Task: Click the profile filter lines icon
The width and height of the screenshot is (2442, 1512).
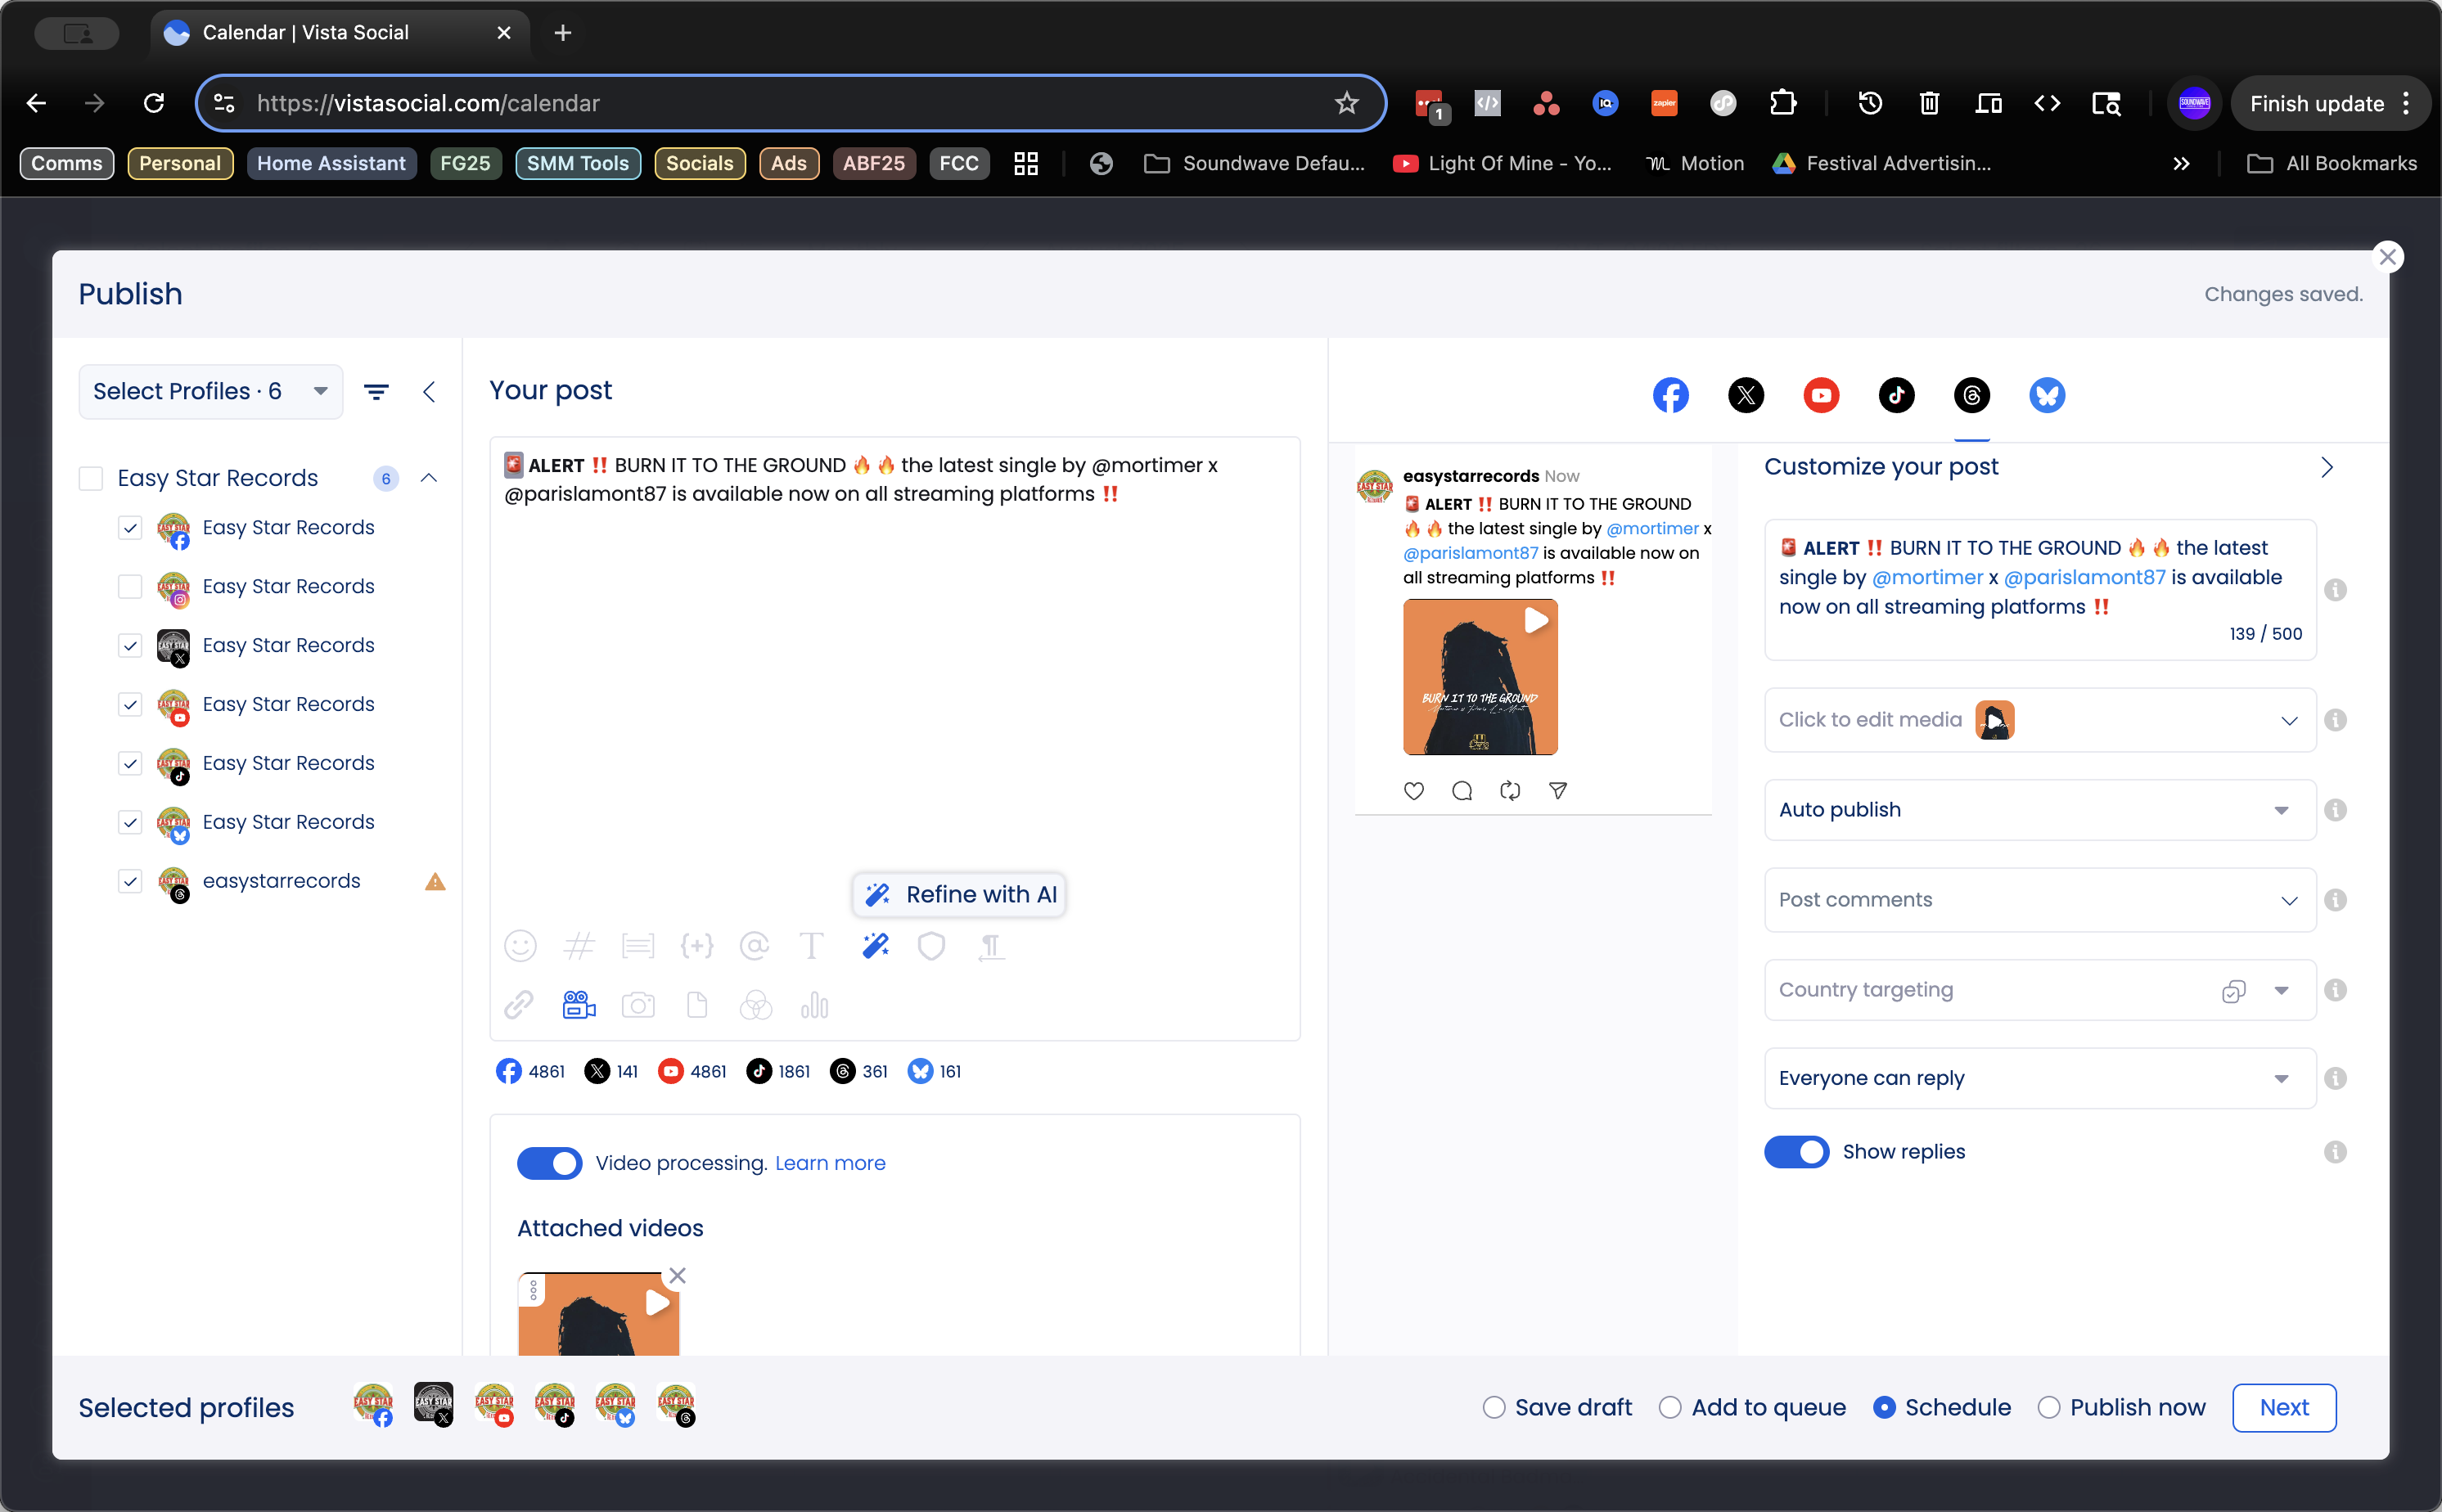Action: click(376, 392)
